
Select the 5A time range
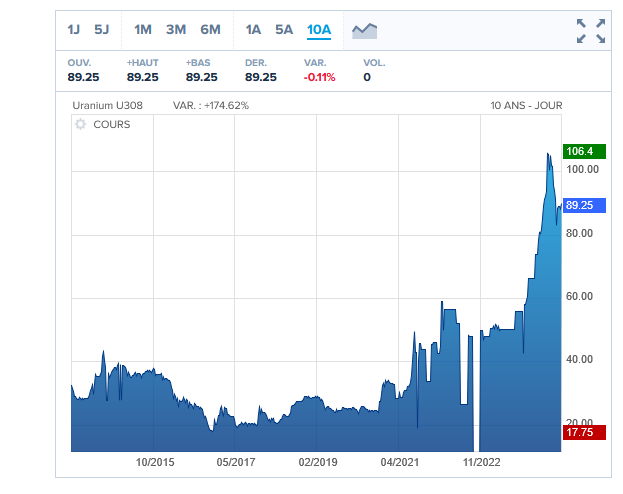click(x=284, y=30)
